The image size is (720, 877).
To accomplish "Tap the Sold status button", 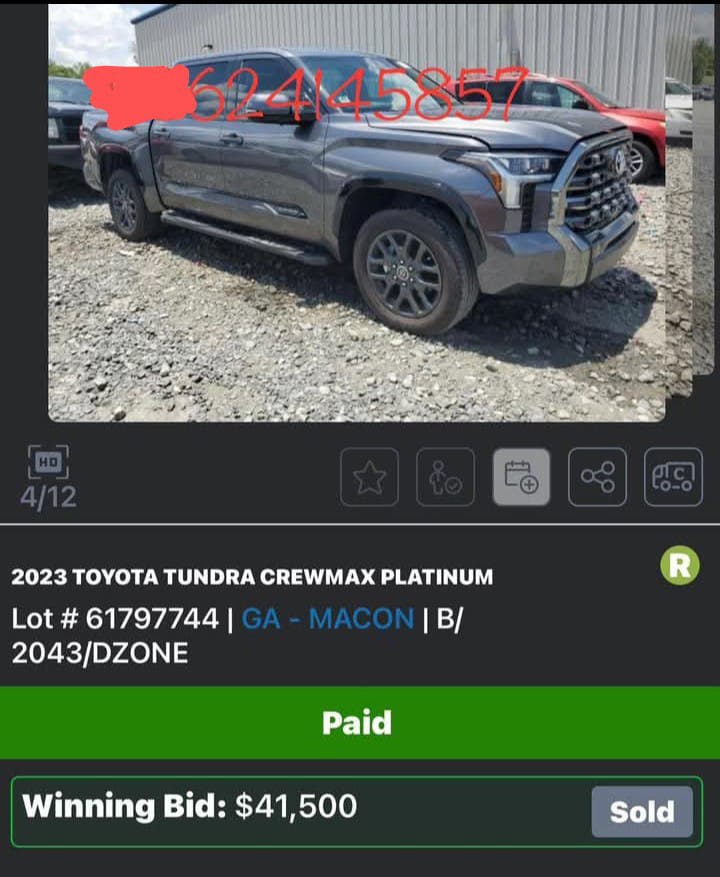I will [x=642, y=812].
